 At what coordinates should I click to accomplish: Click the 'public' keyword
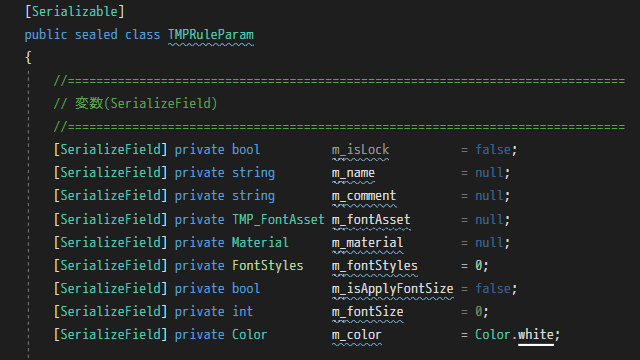pos(46,35)
